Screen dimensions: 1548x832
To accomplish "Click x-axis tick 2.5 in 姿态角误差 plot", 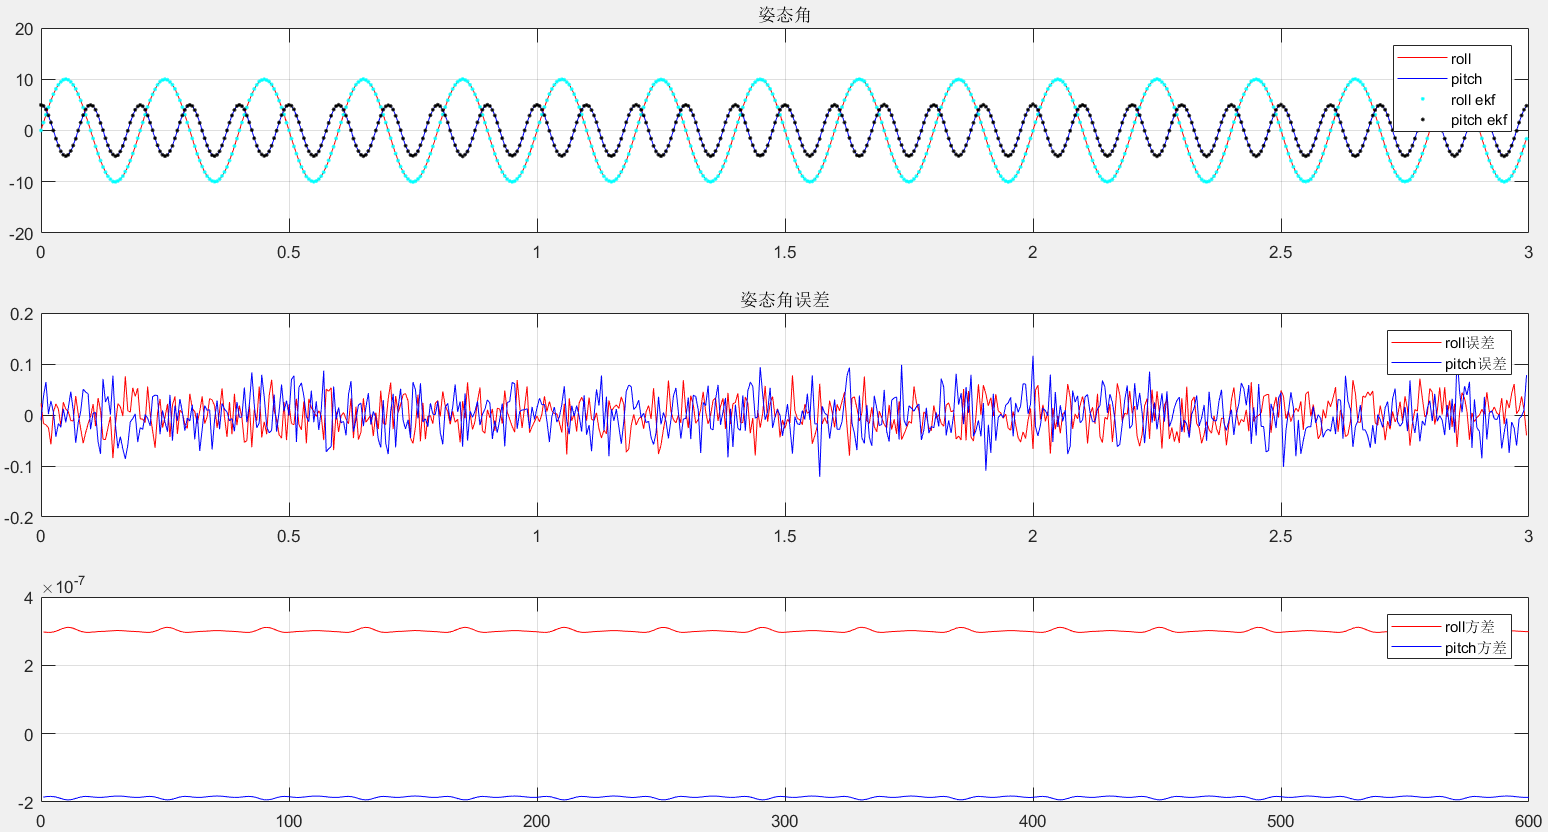I will pyautogui.click(x=1281, y=536).
